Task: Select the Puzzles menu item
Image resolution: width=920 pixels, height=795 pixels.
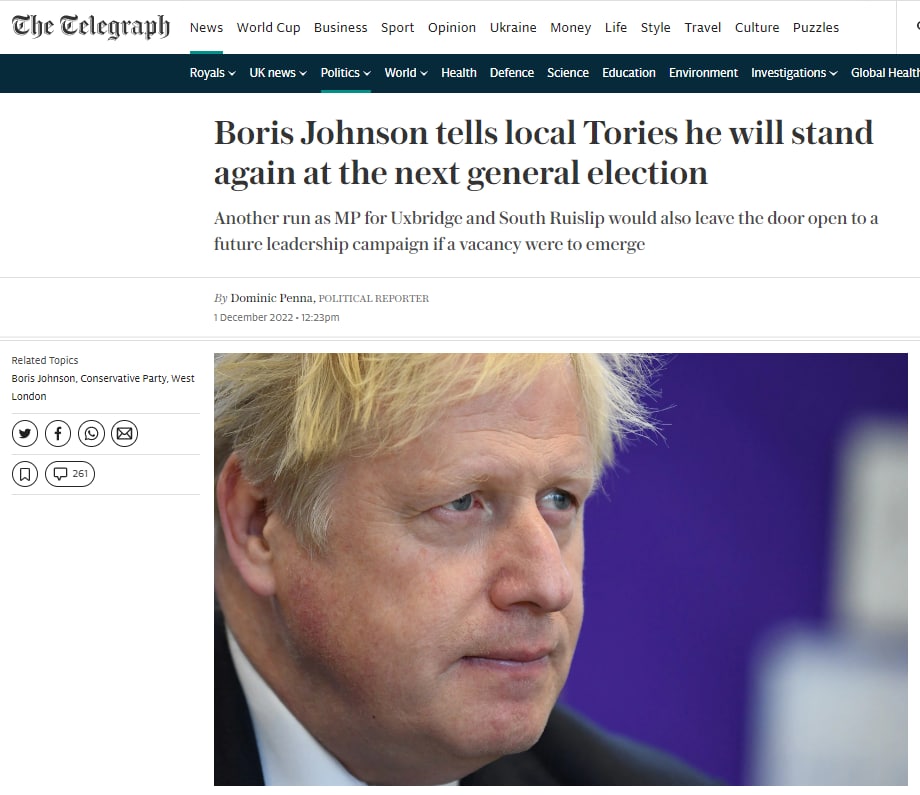Action: click(816, 28)
